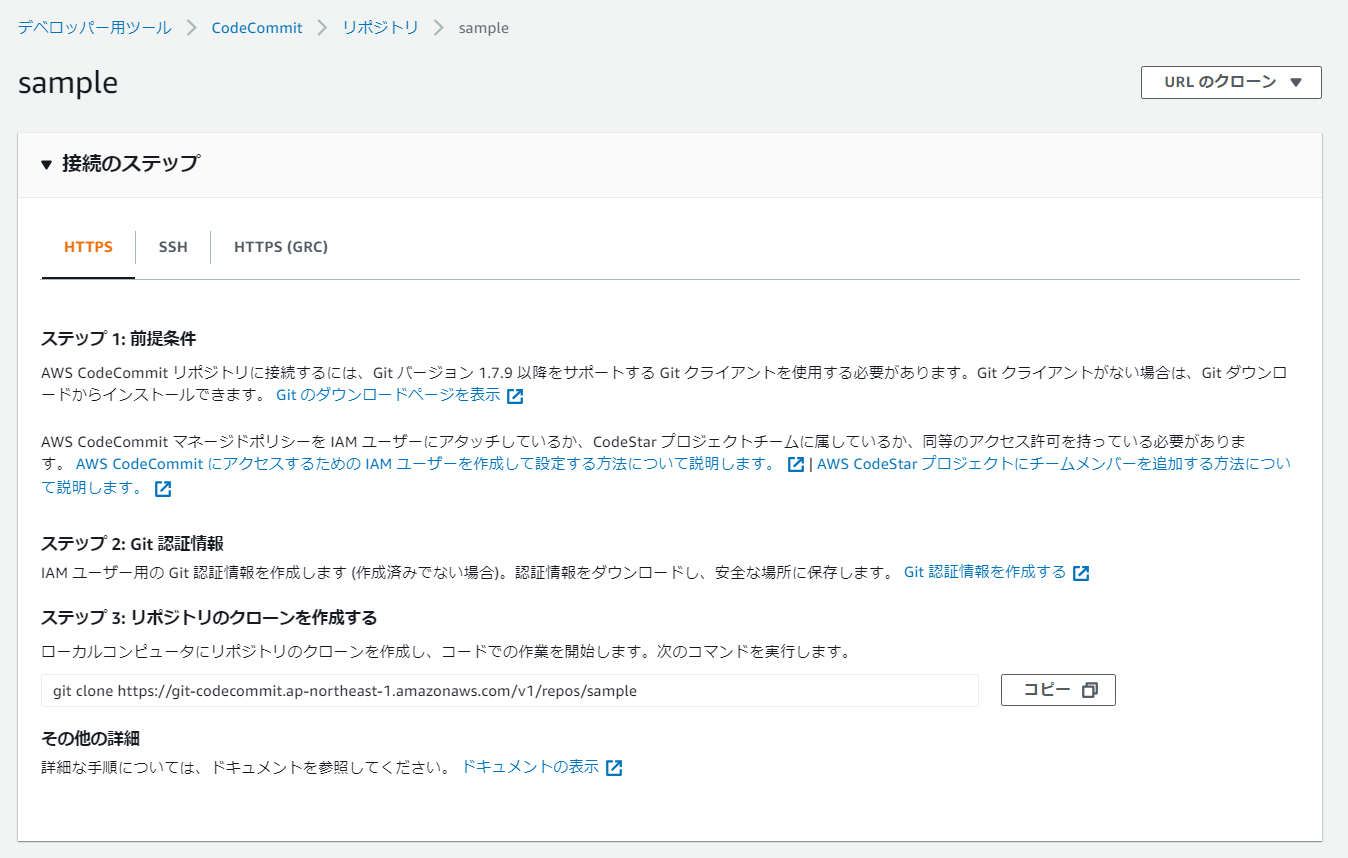Click the ステップ 1: 前提条件 heading
The image size is (1348, 858).
(119, 338)
